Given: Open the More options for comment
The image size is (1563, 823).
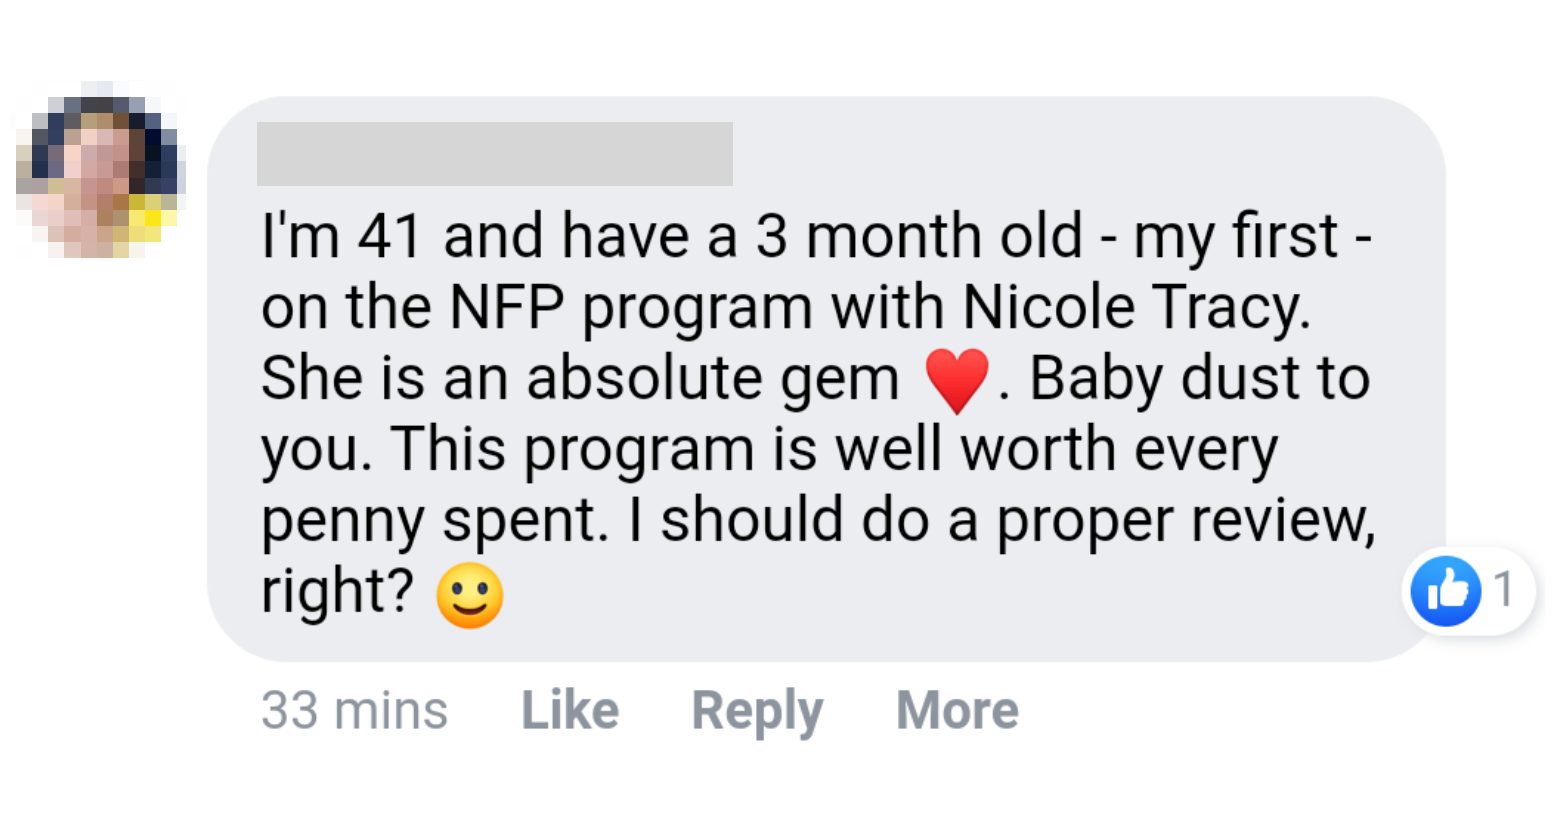Looking at the screenshot, I should pyautogui.click(x=957, y=711).
